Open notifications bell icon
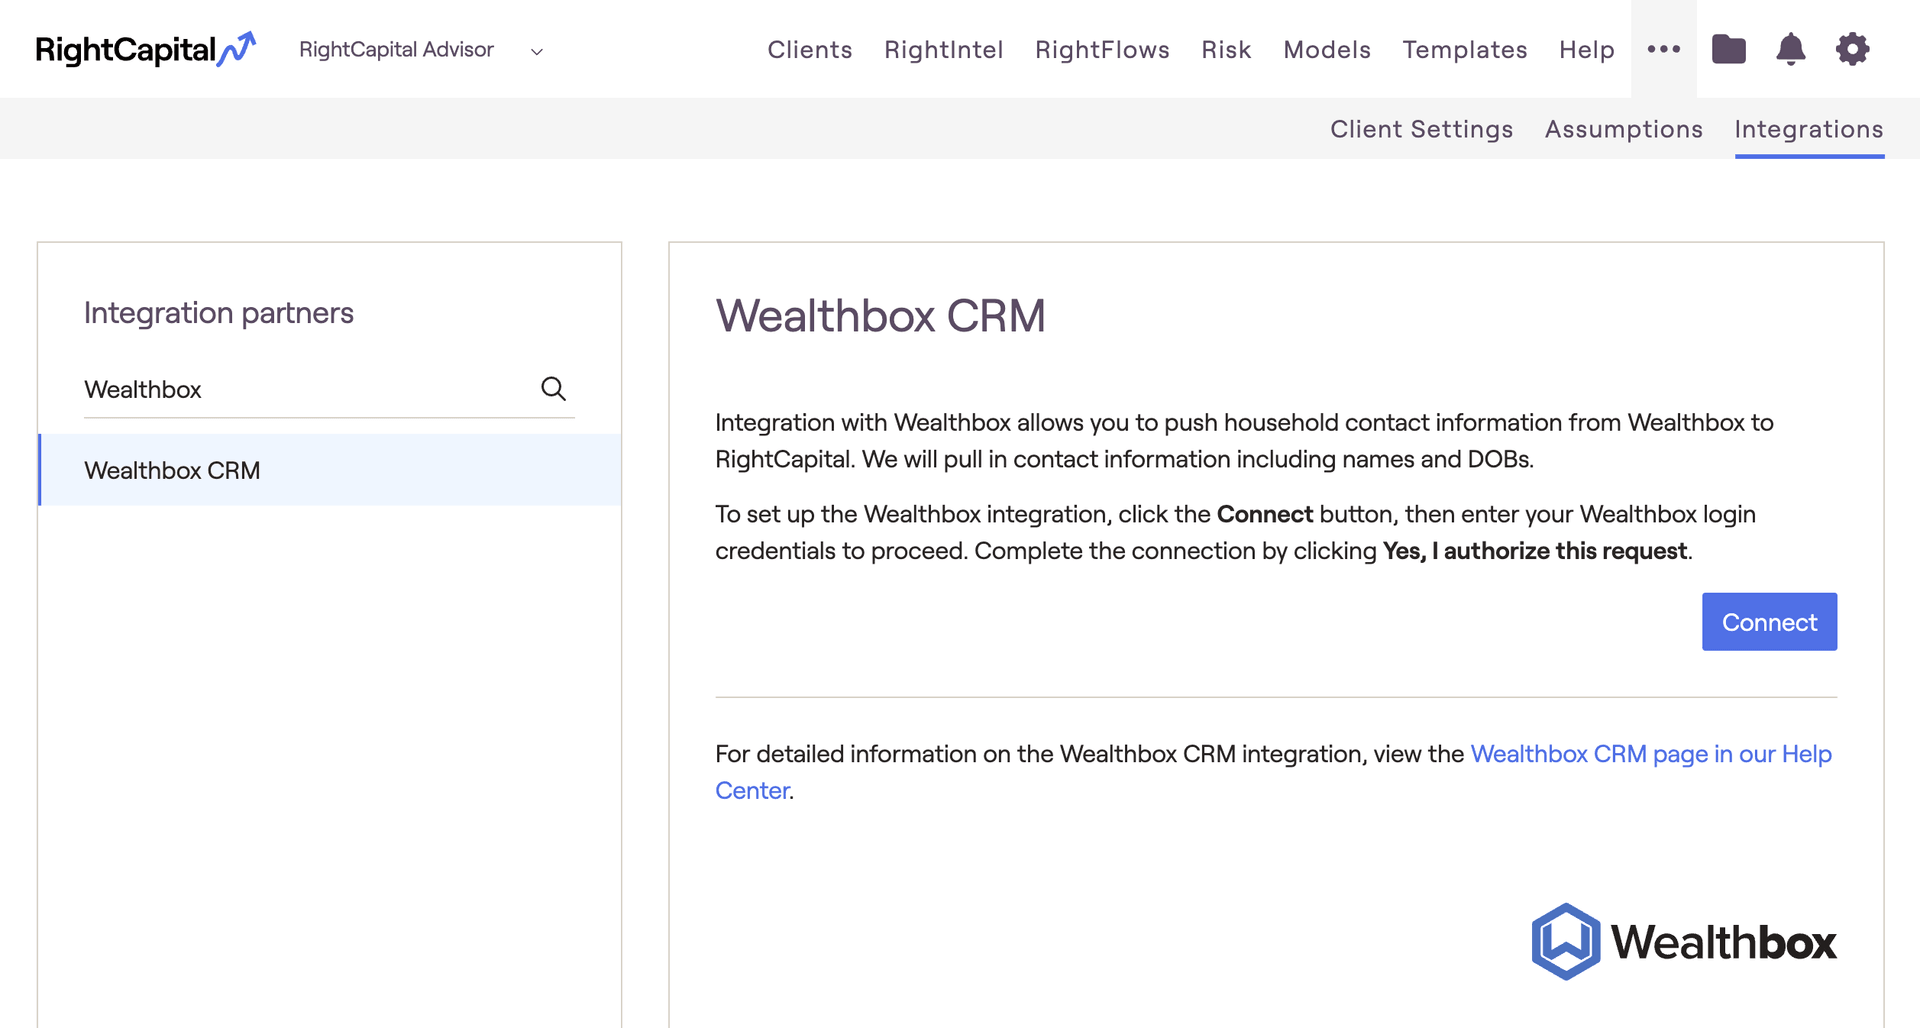 tap(1791, 49)
